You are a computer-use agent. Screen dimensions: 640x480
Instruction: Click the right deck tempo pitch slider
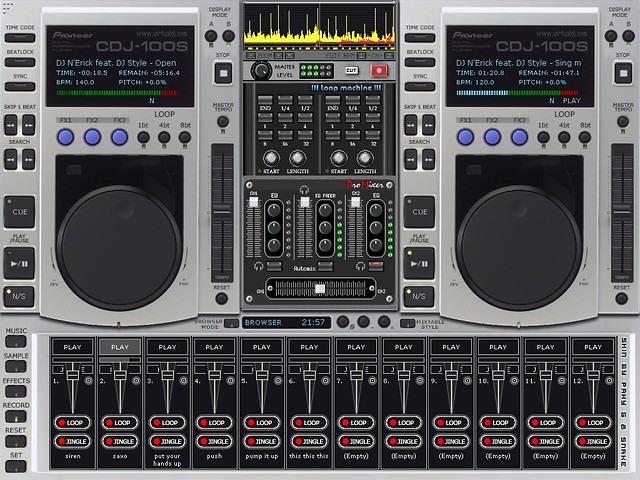click(x=622, y=212)
